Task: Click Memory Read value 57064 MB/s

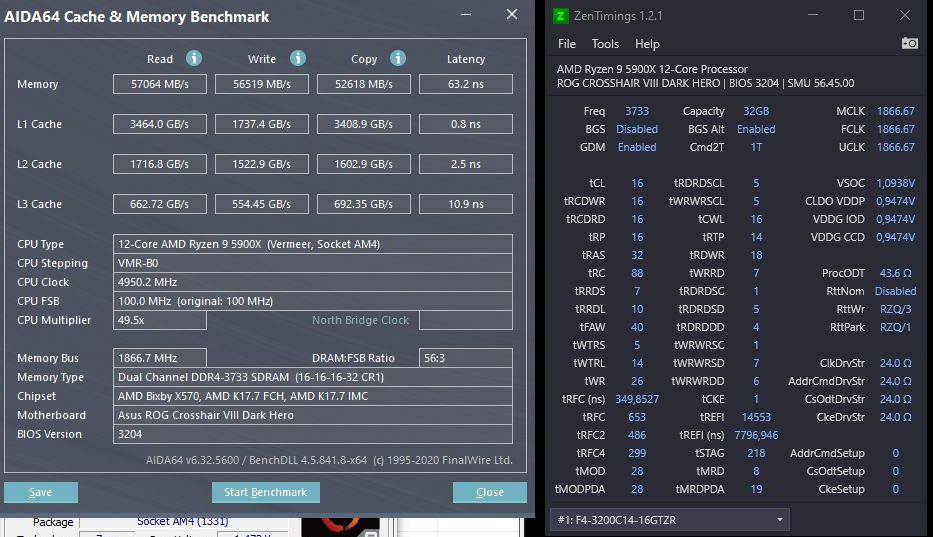Action: 159,84
